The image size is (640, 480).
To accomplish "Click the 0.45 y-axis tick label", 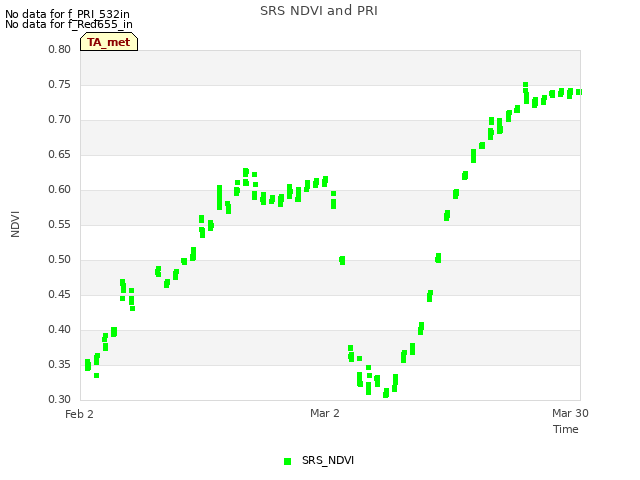I will point(60,295).
